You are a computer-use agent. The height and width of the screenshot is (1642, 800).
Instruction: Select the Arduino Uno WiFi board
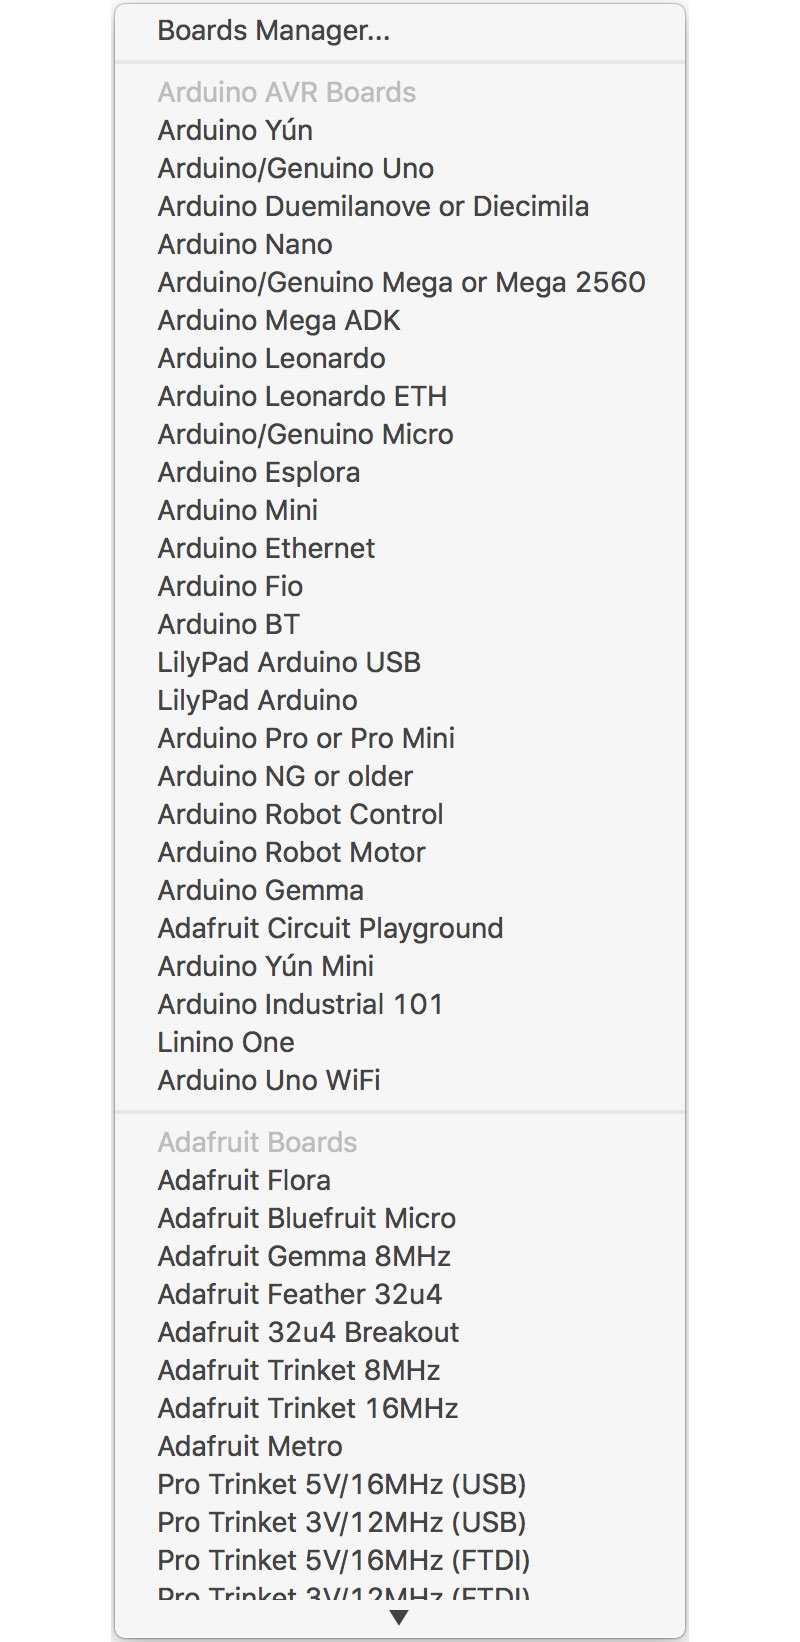click(x=267, y=1080)
